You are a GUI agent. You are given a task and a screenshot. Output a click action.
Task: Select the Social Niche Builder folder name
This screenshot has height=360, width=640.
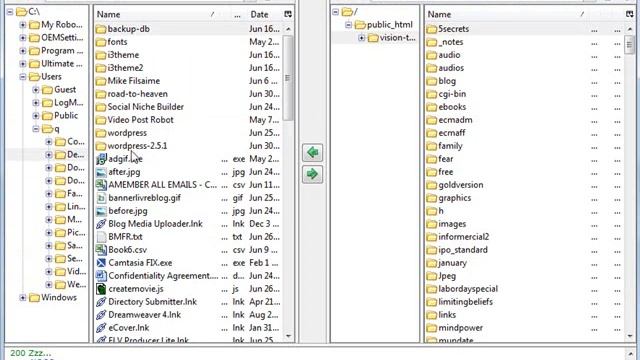(x=146, y=107)
